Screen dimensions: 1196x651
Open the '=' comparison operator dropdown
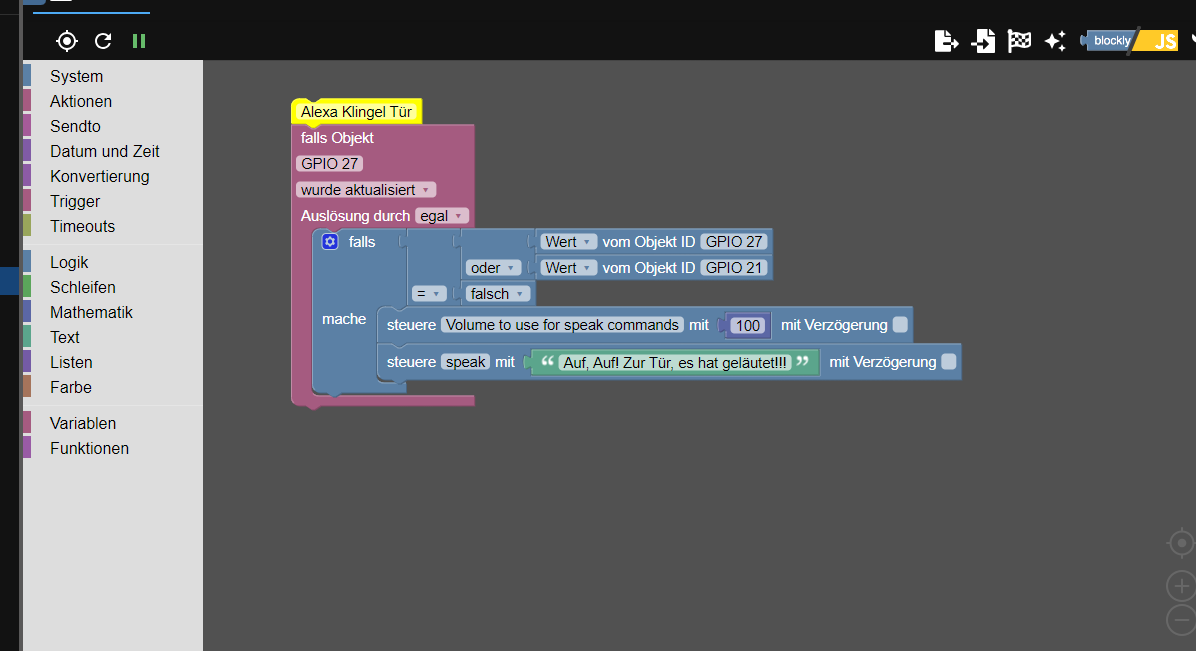click(x=429, y=294)
